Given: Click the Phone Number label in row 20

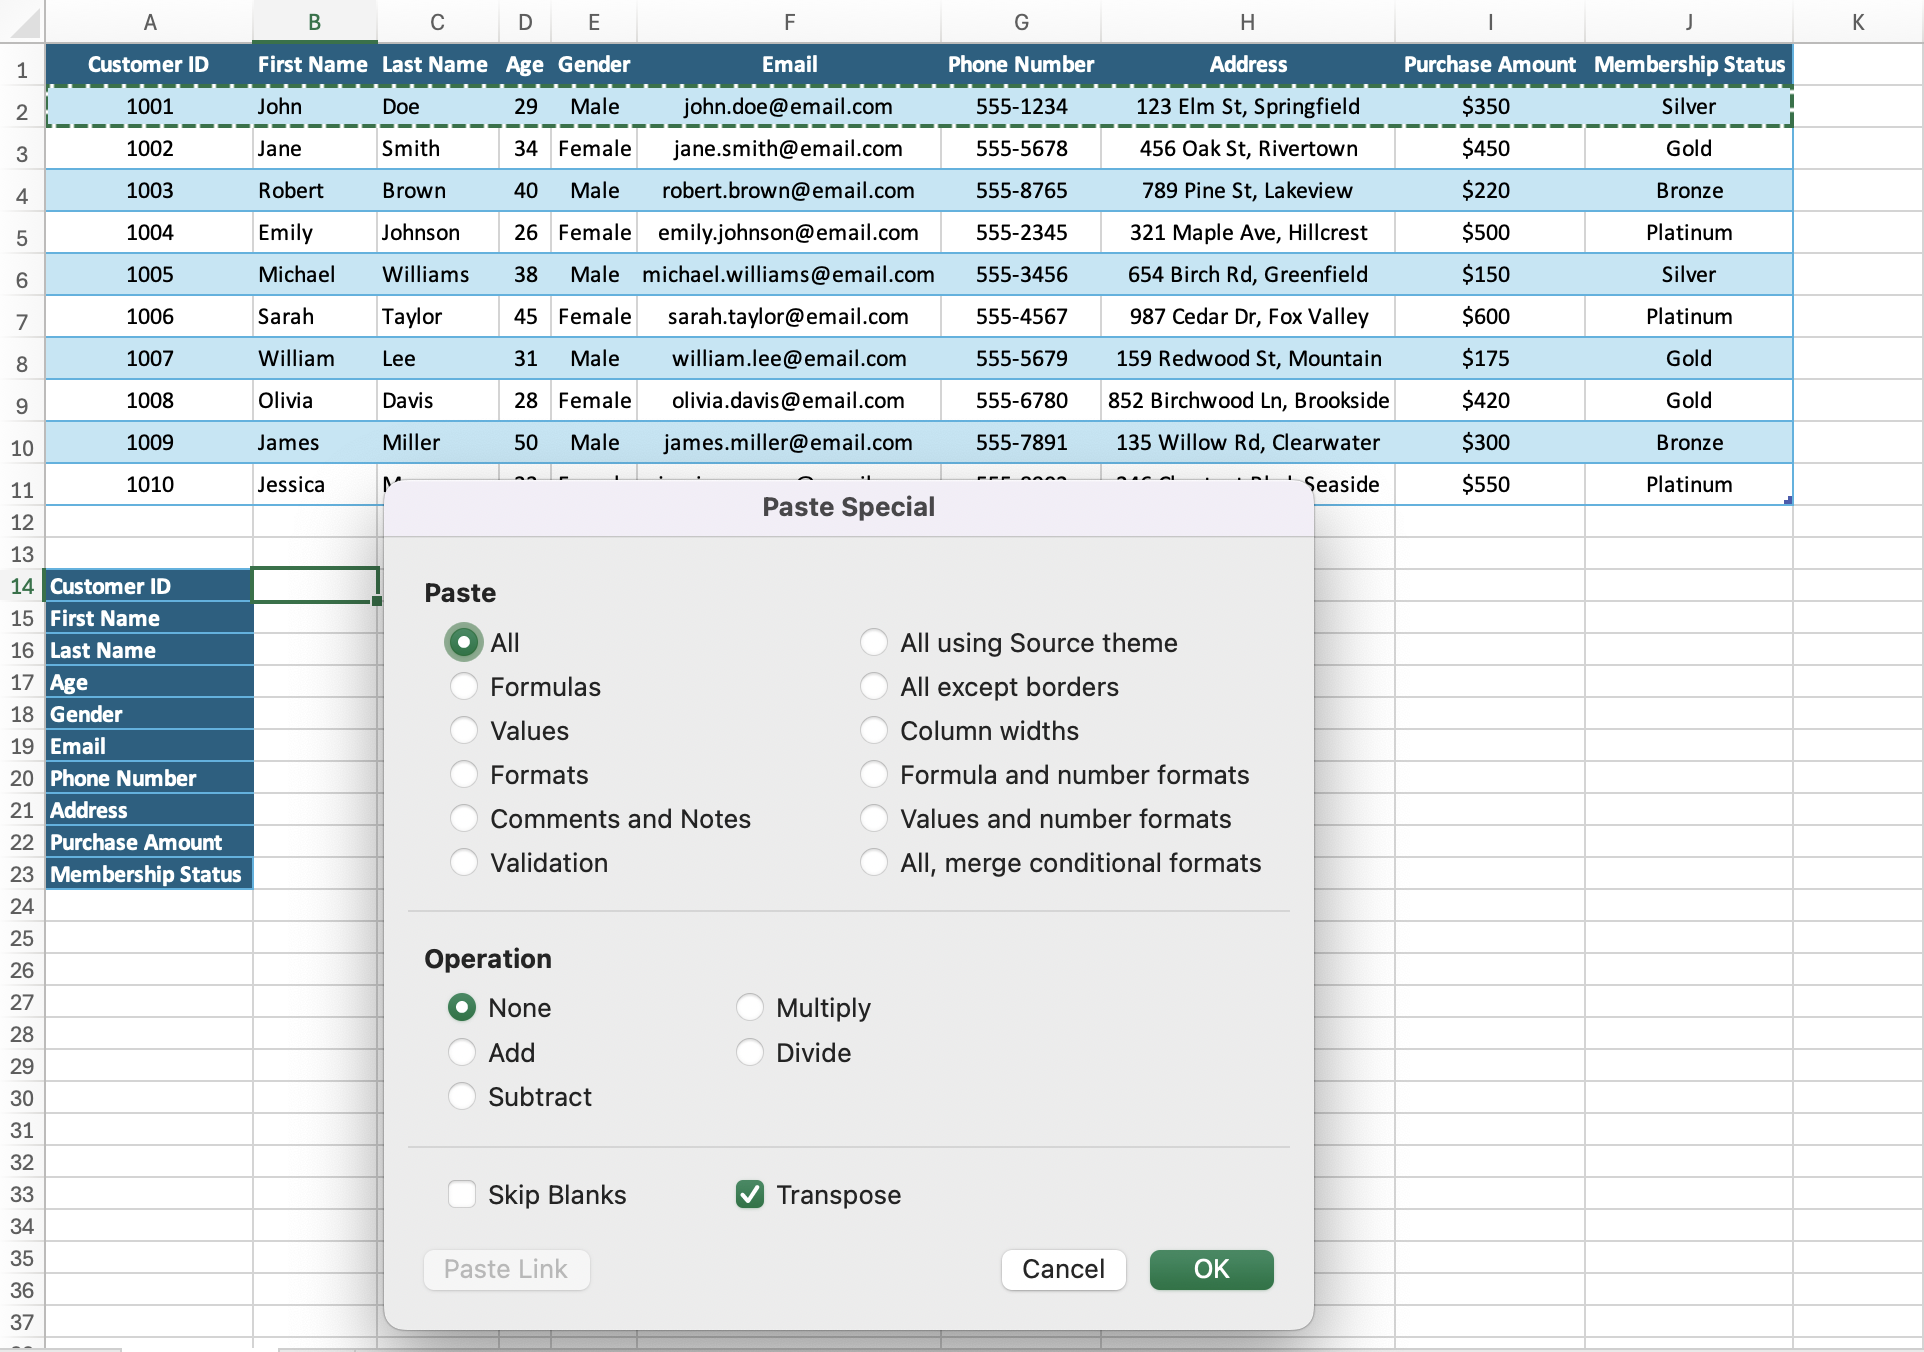Looking at the screenshot, I should pyautogui.click(x=149, y=778).
